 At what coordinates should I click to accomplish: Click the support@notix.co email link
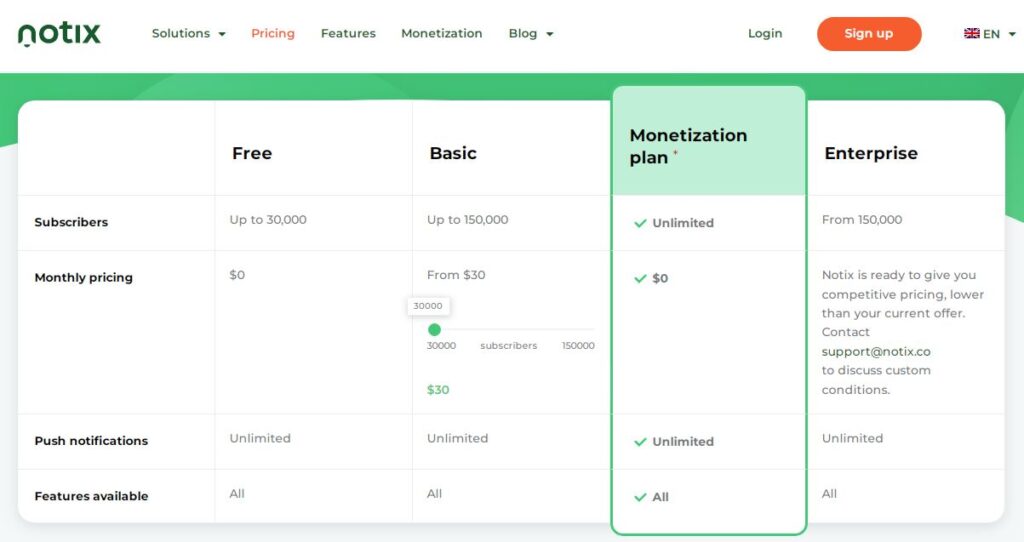(x=876, y=352)
